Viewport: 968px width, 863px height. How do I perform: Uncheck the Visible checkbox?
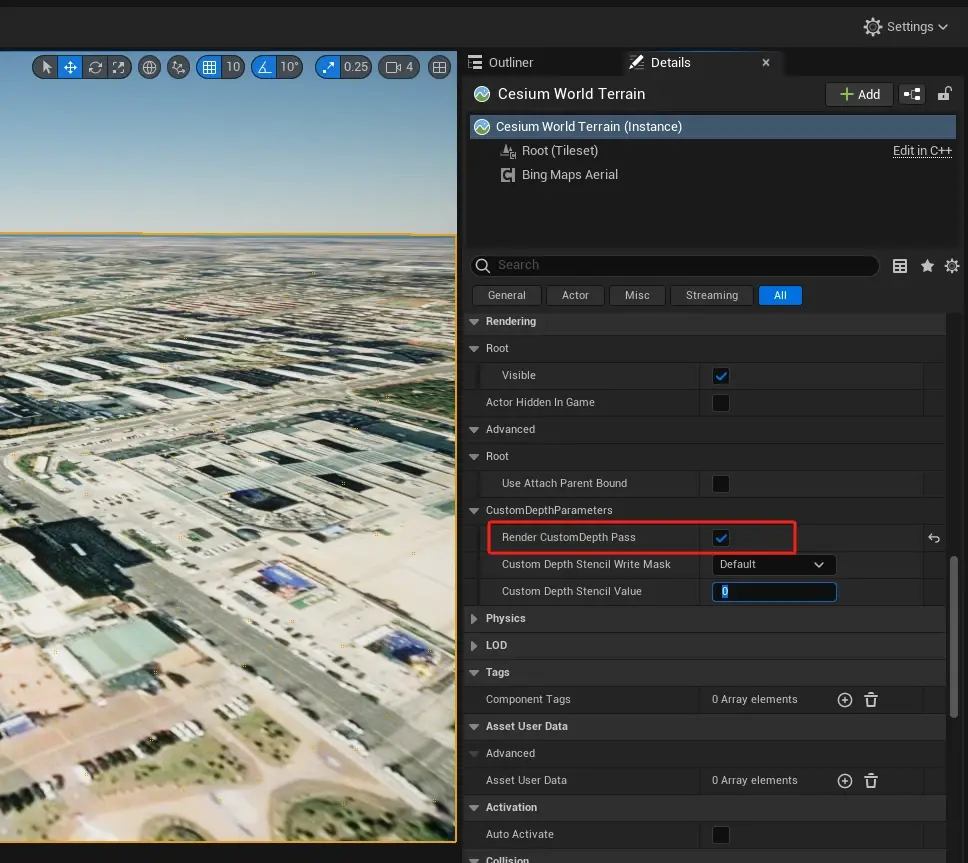pyautogui.click(x=720, y=375)
